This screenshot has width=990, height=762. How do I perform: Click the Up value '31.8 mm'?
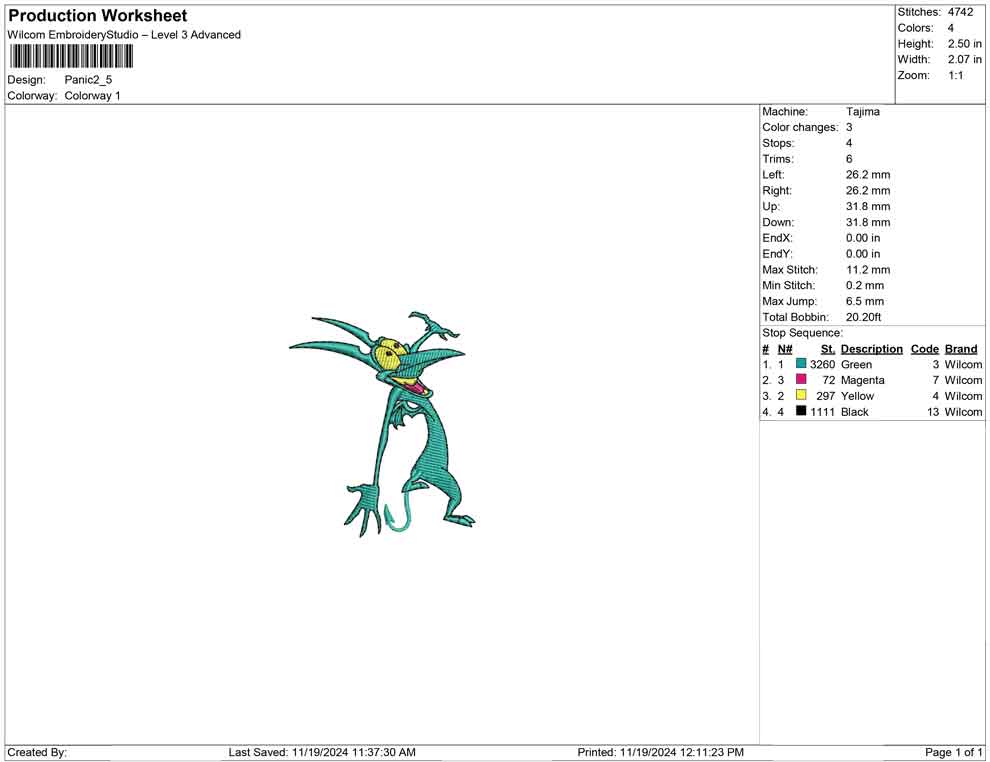coord(868,206)
